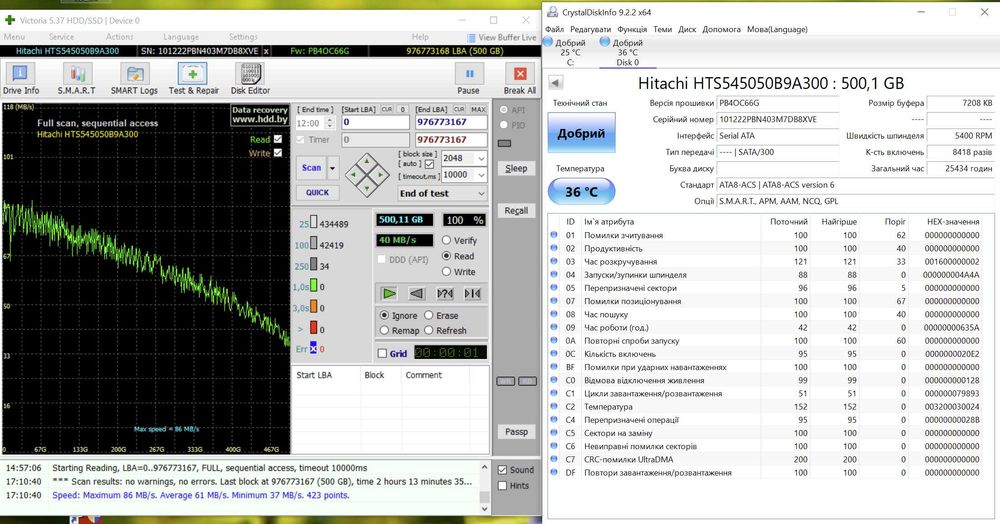1000x524 pixels.
Task: Select Test & Repair toolbar icon
Action: (x=193, y=79)
